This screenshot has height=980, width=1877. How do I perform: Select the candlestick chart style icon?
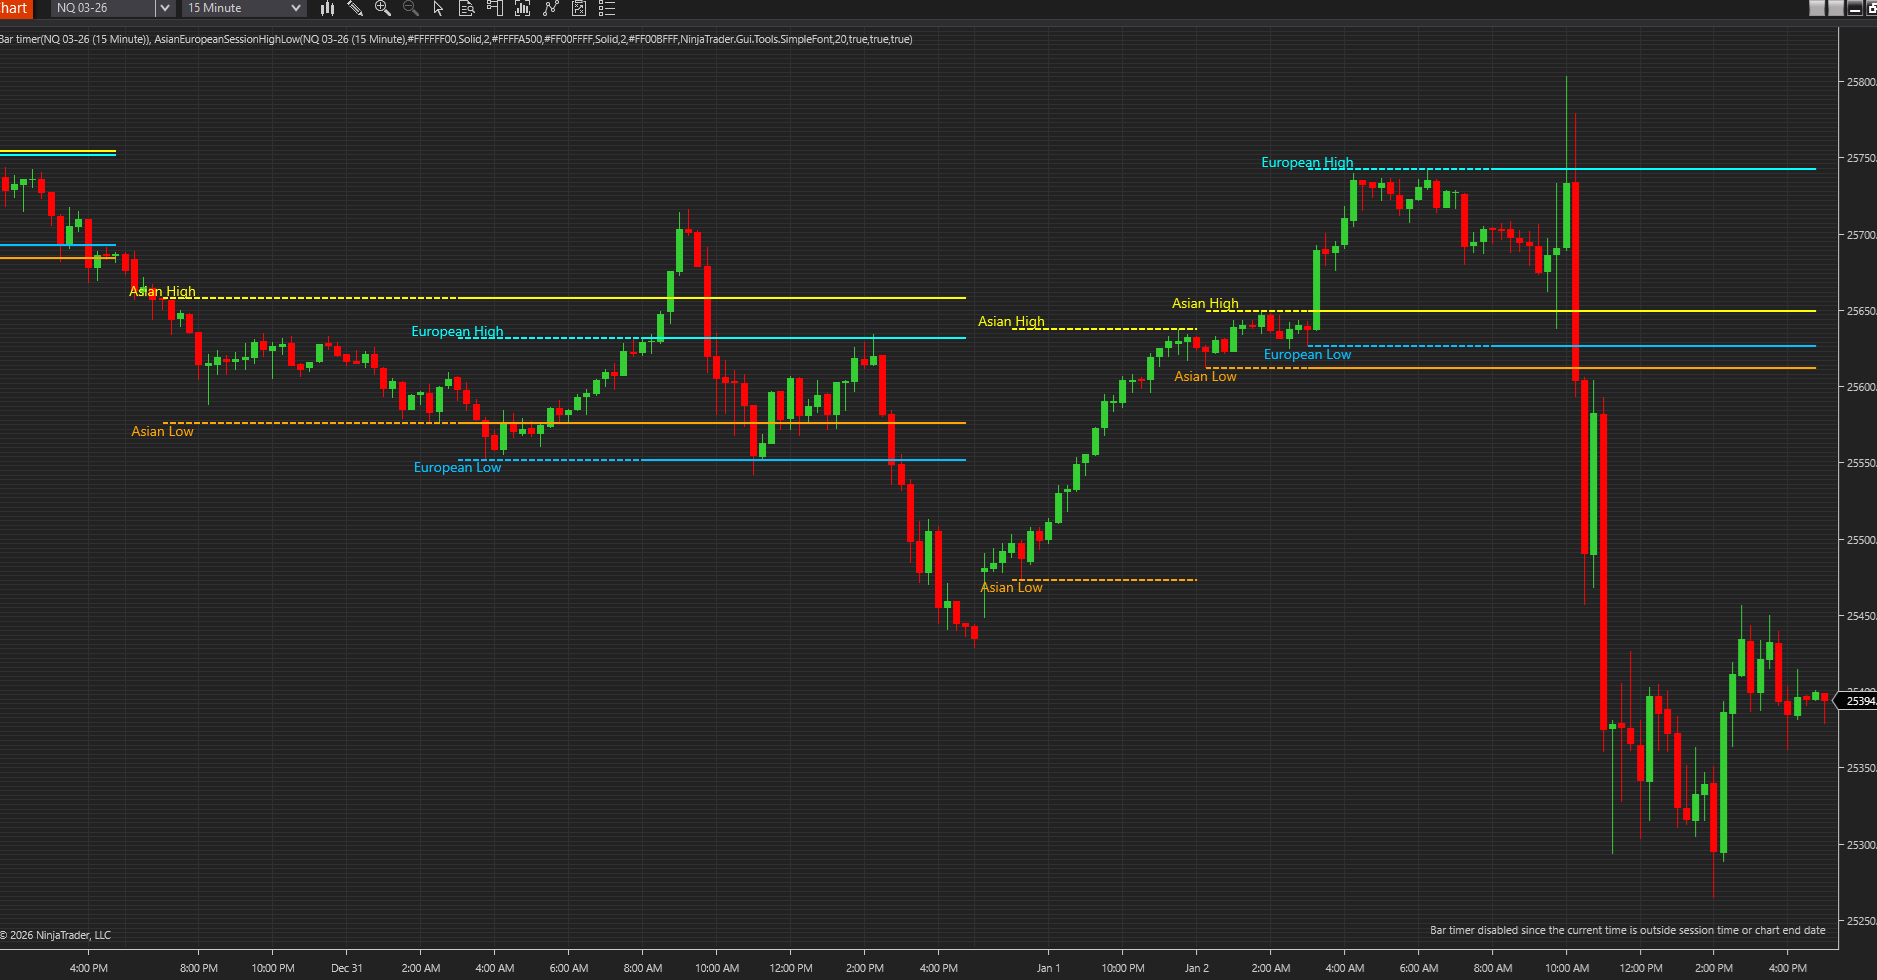[328, 8]
